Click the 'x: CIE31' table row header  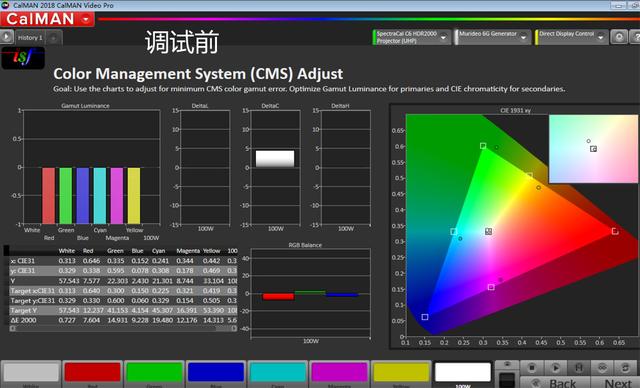[x=23, y=261]
